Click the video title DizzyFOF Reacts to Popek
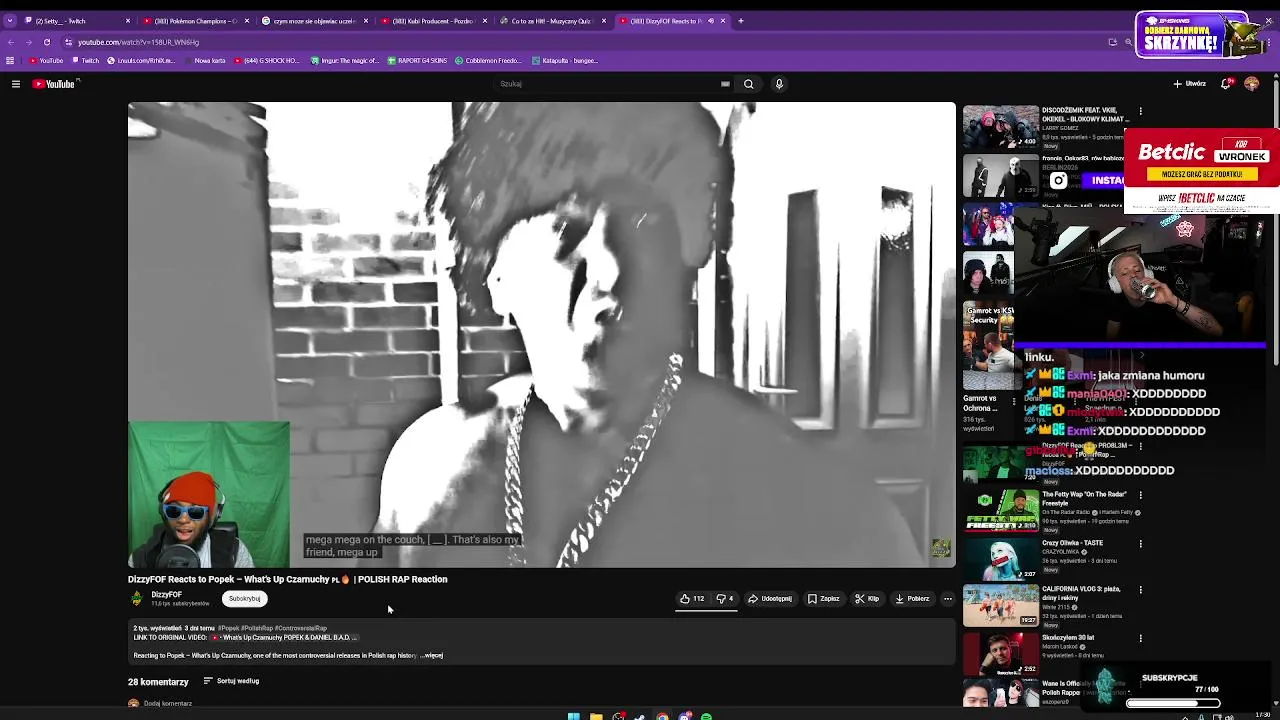 pyautogui.click(x=288, y=579)
